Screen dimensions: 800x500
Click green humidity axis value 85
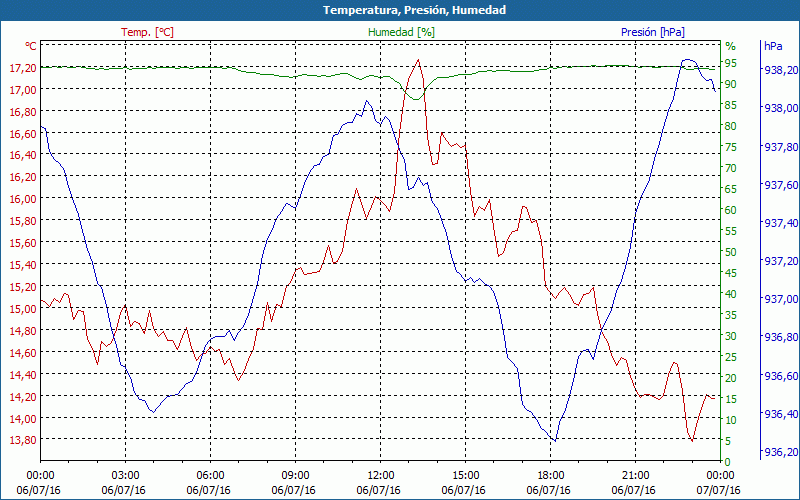click(731, 105)
